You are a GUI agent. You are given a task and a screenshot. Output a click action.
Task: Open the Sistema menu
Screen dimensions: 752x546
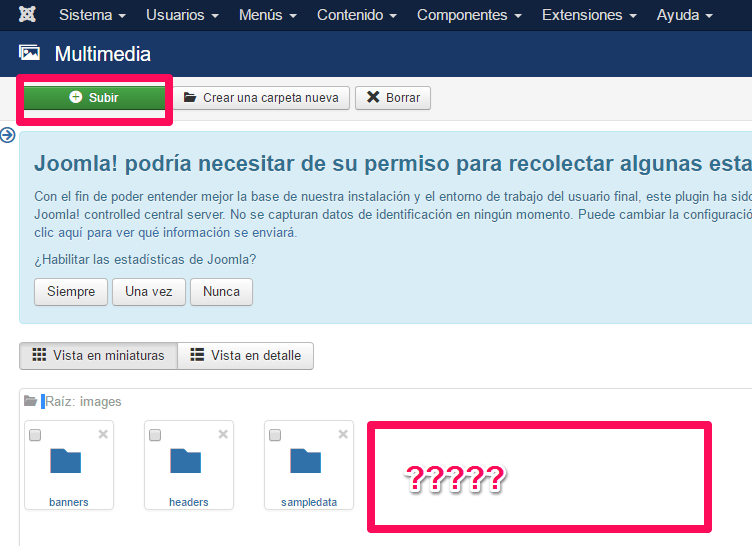click(92, 15)
